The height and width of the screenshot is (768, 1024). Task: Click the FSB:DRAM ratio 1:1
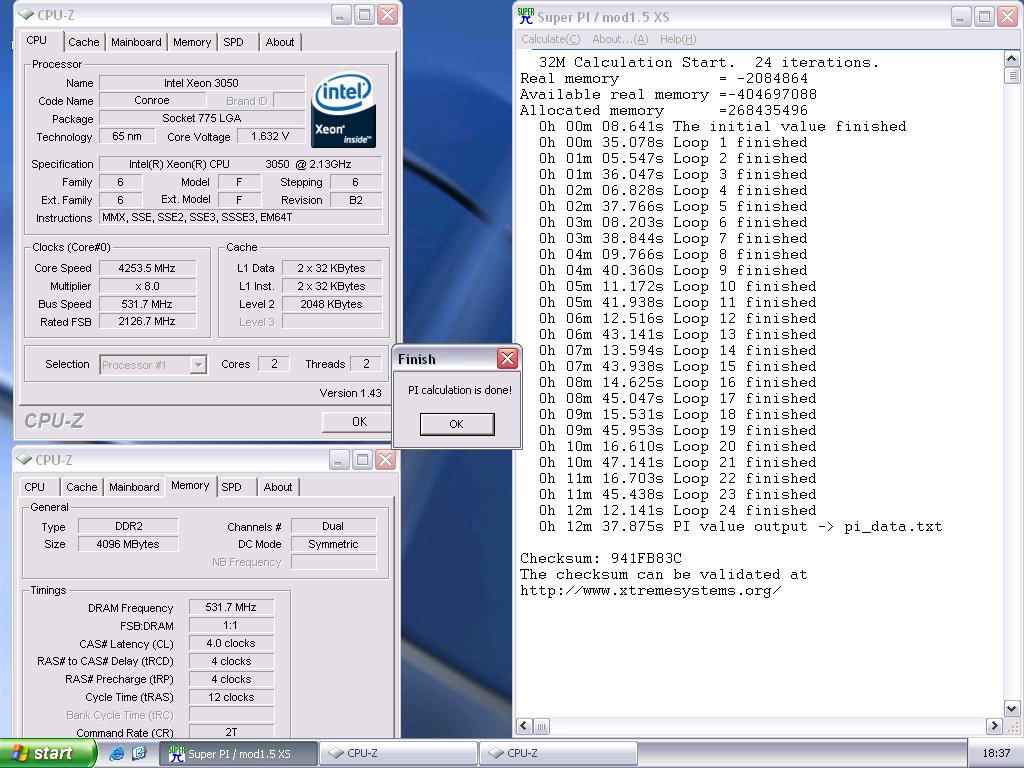tap(231, 625)
